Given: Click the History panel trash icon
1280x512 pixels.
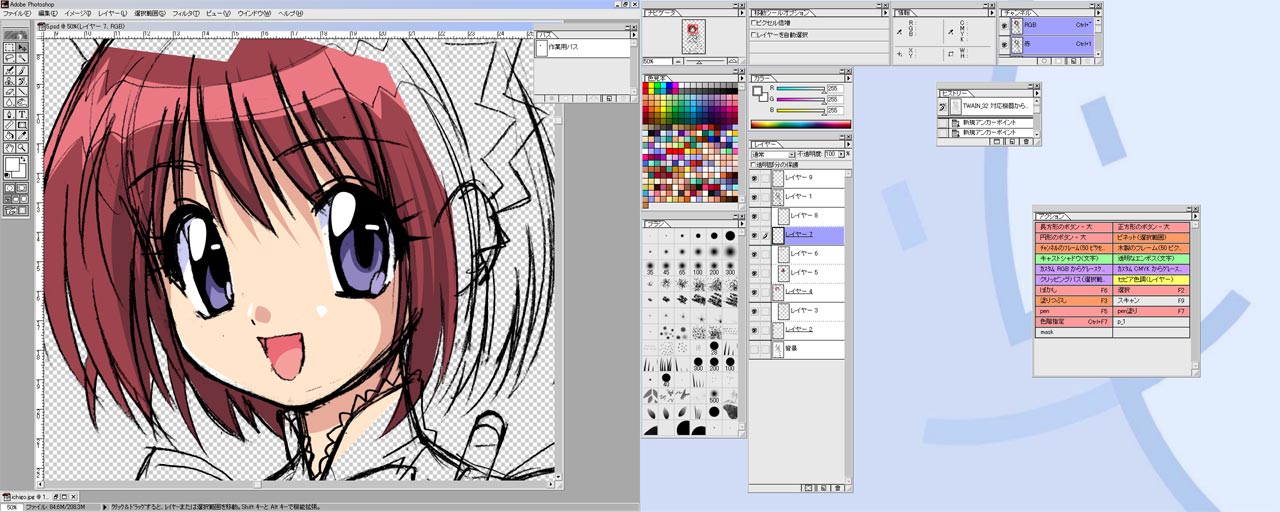Looking at the screenshot, I should [1026, 141].
